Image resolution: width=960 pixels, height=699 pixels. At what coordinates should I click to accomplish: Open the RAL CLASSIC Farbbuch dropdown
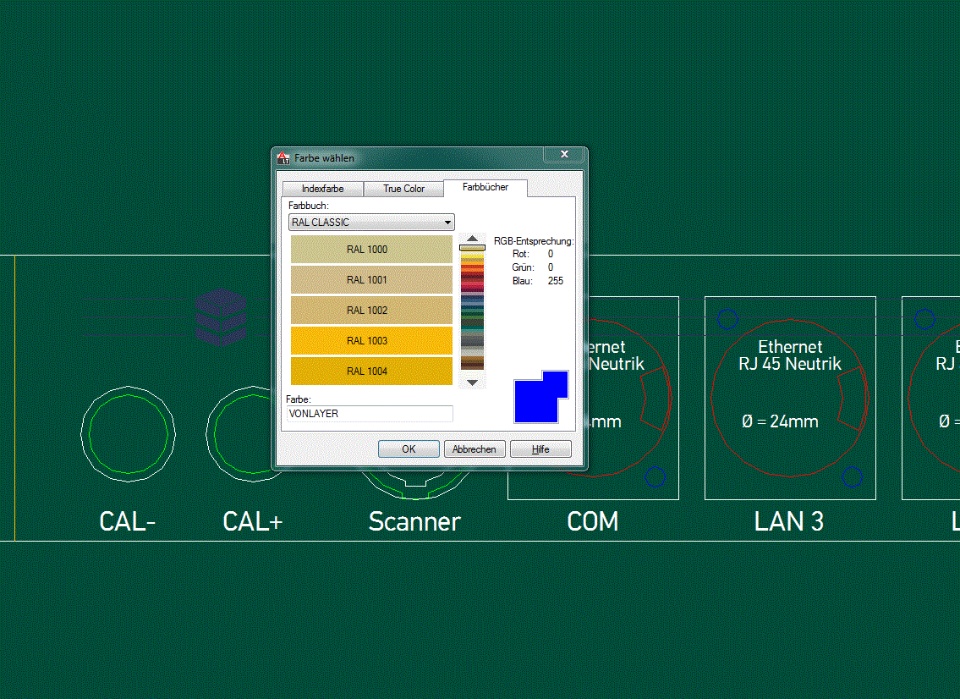click(x=371, y=222)
